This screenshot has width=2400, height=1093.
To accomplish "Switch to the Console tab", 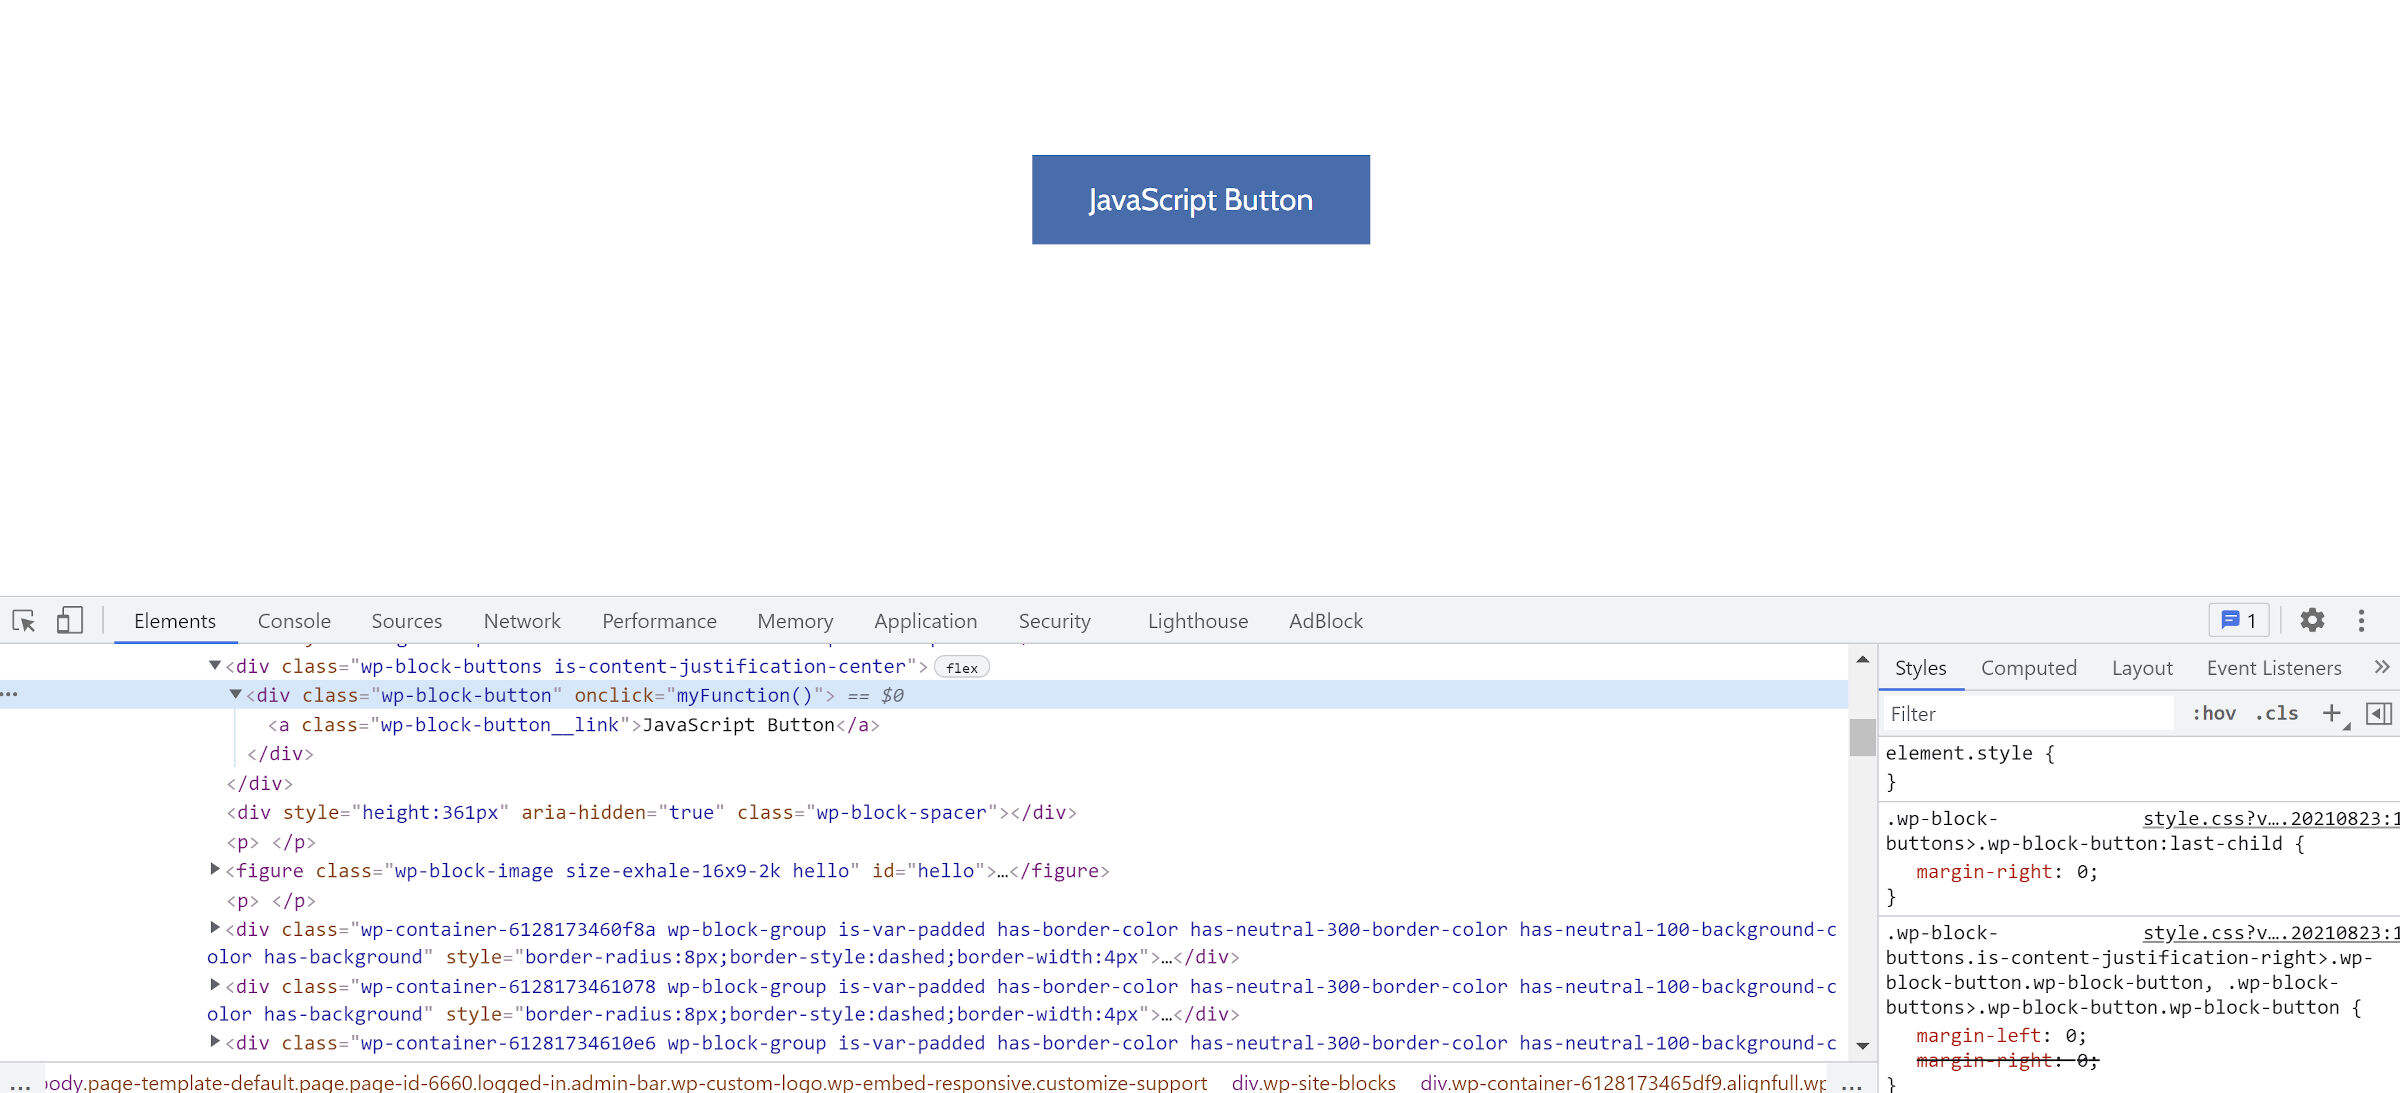I will pyautogui.click(x=294, y=621).
